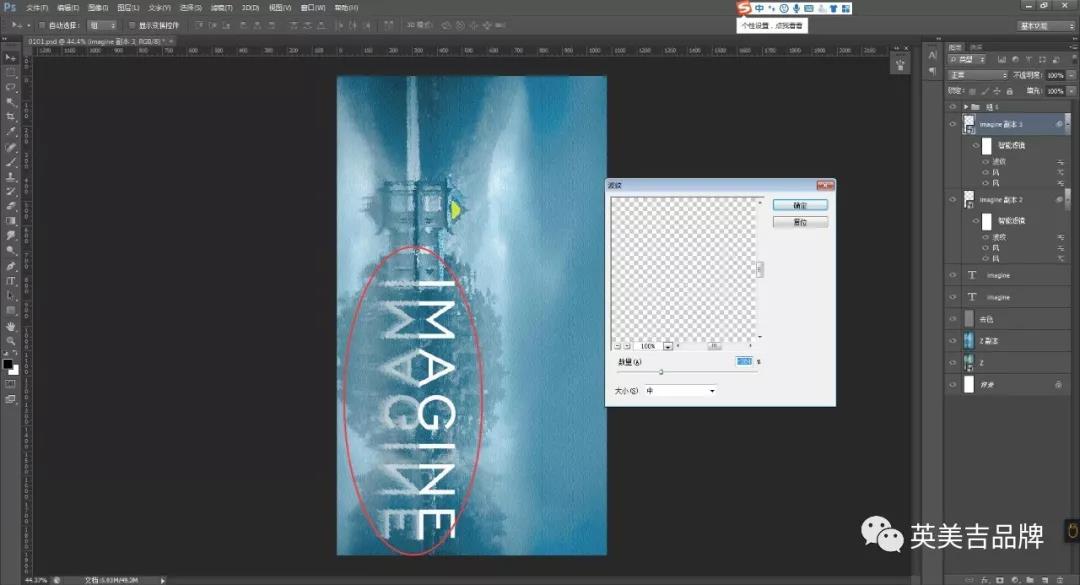Select the Dodge tool
Image resolution: width=1080 pixels, height=585 pixels.
(x=10, y=251)
